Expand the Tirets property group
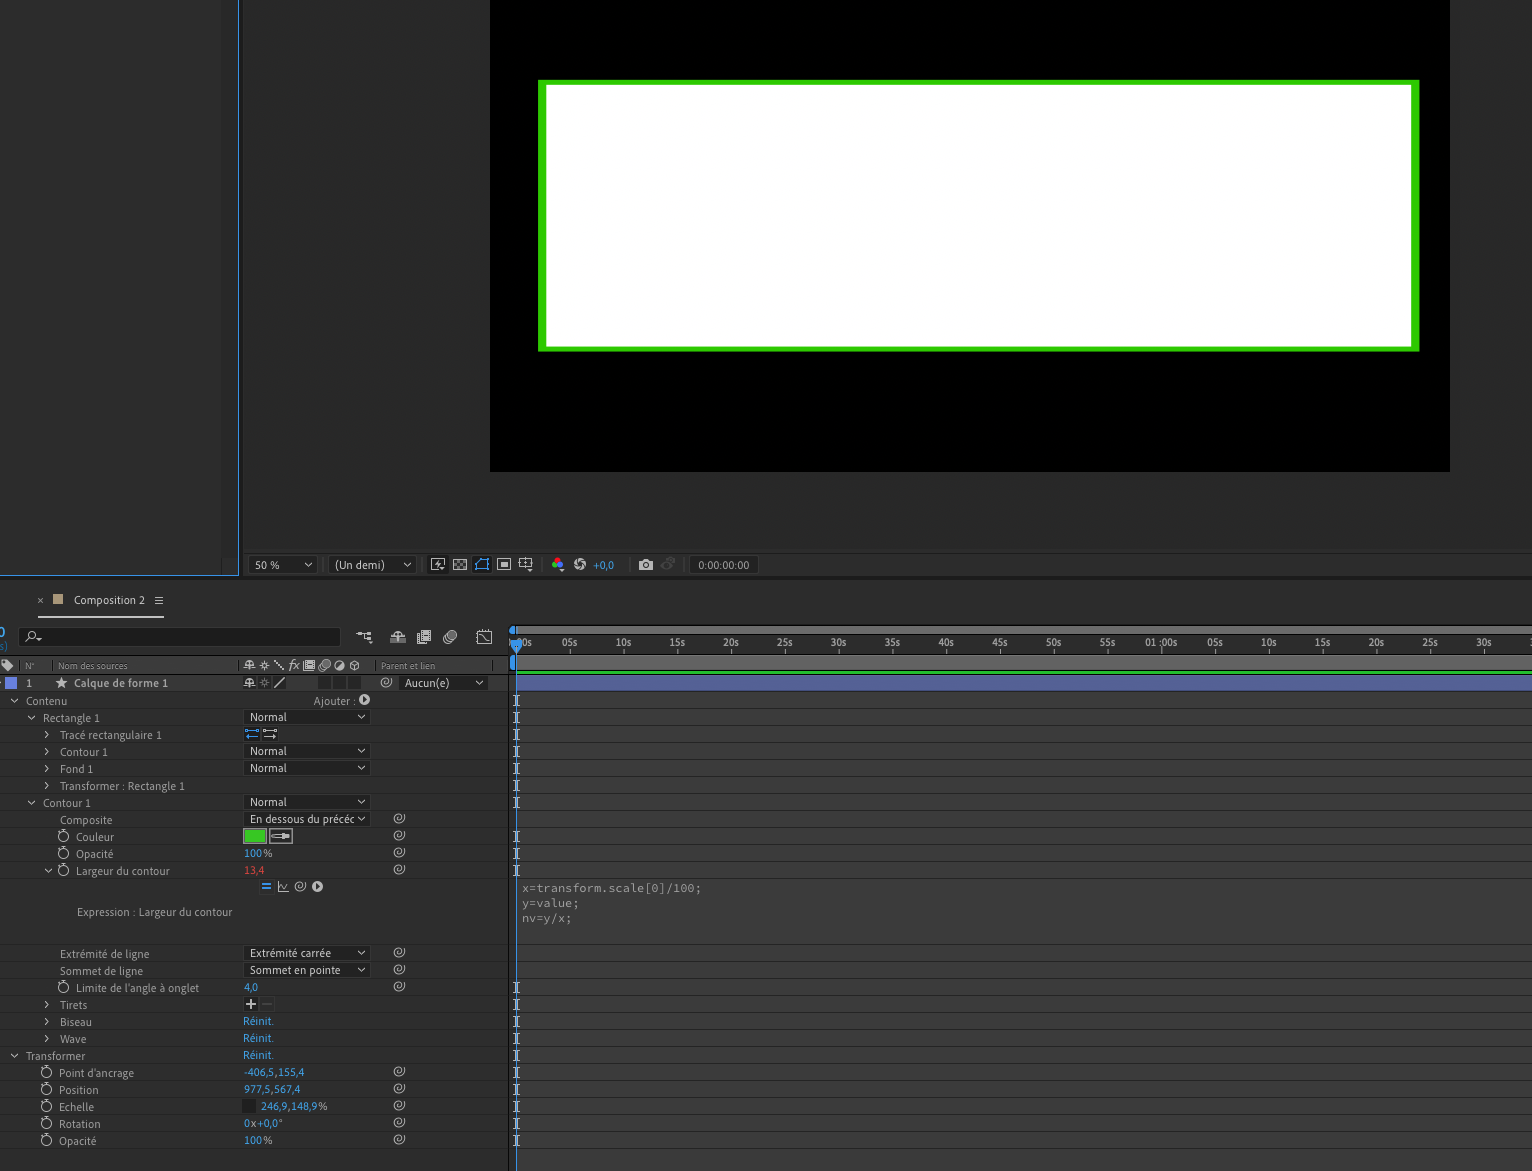 click(x=47, y=1005)
